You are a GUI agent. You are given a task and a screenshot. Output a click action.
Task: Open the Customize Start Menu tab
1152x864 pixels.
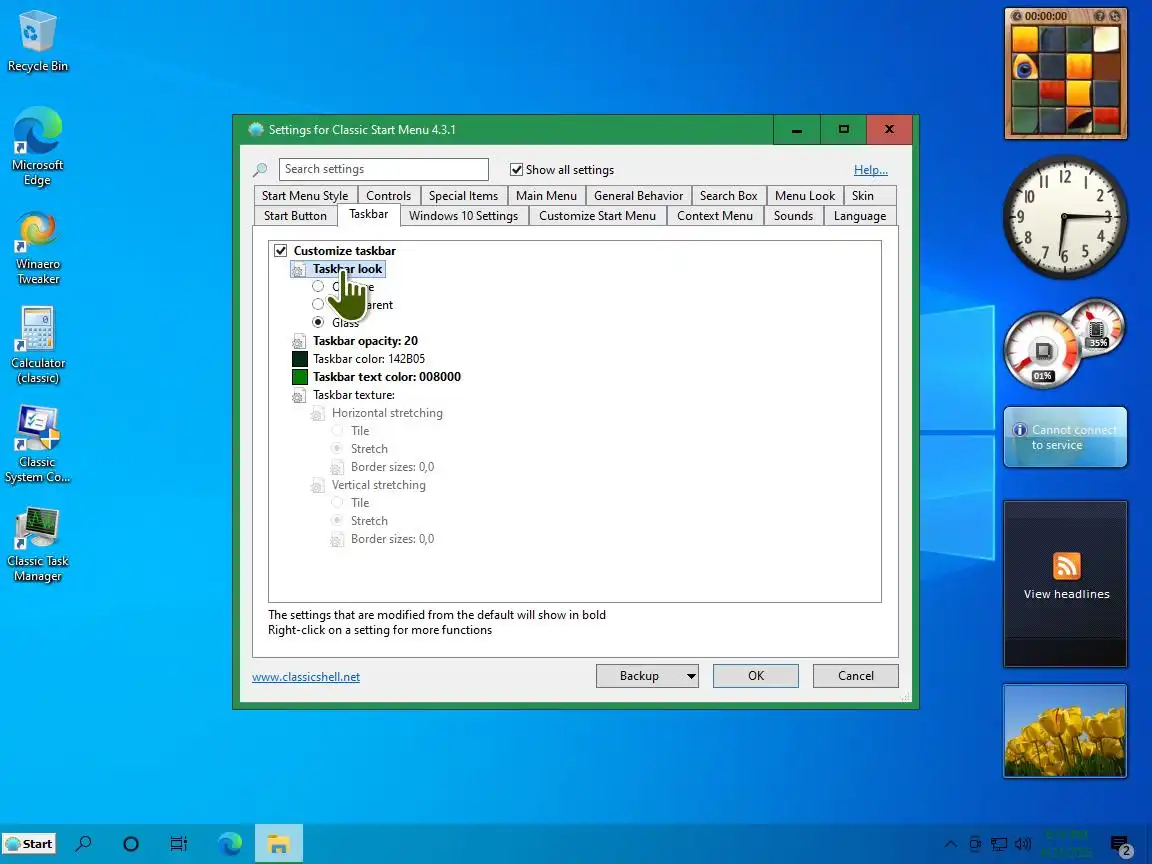click(597, 215)
